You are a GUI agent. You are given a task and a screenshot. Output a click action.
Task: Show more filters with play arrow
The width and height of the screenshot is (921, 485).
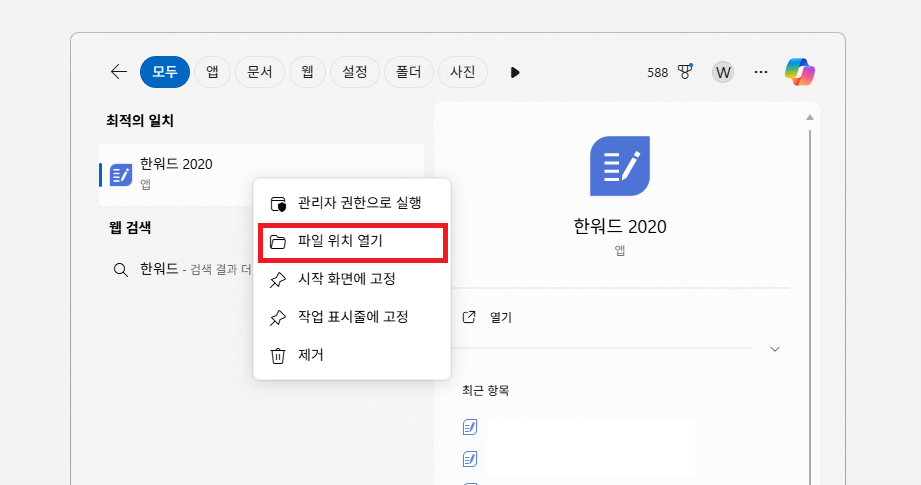coord(515,72)
